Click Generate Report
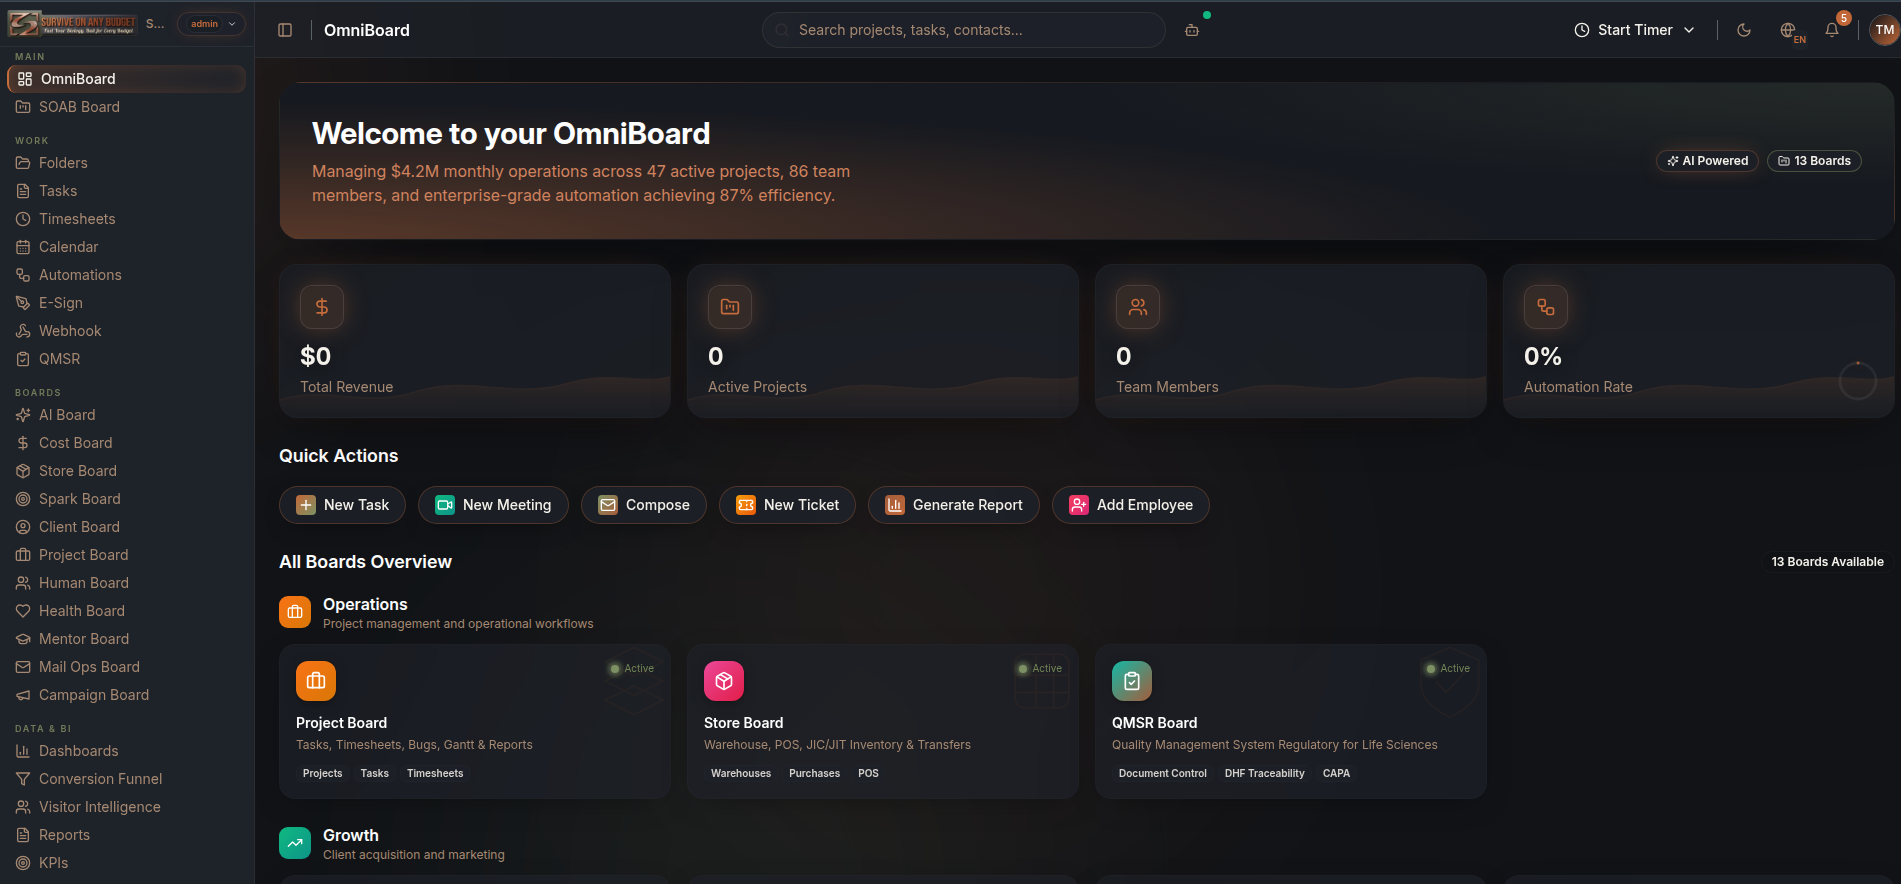 pos(954,505)
